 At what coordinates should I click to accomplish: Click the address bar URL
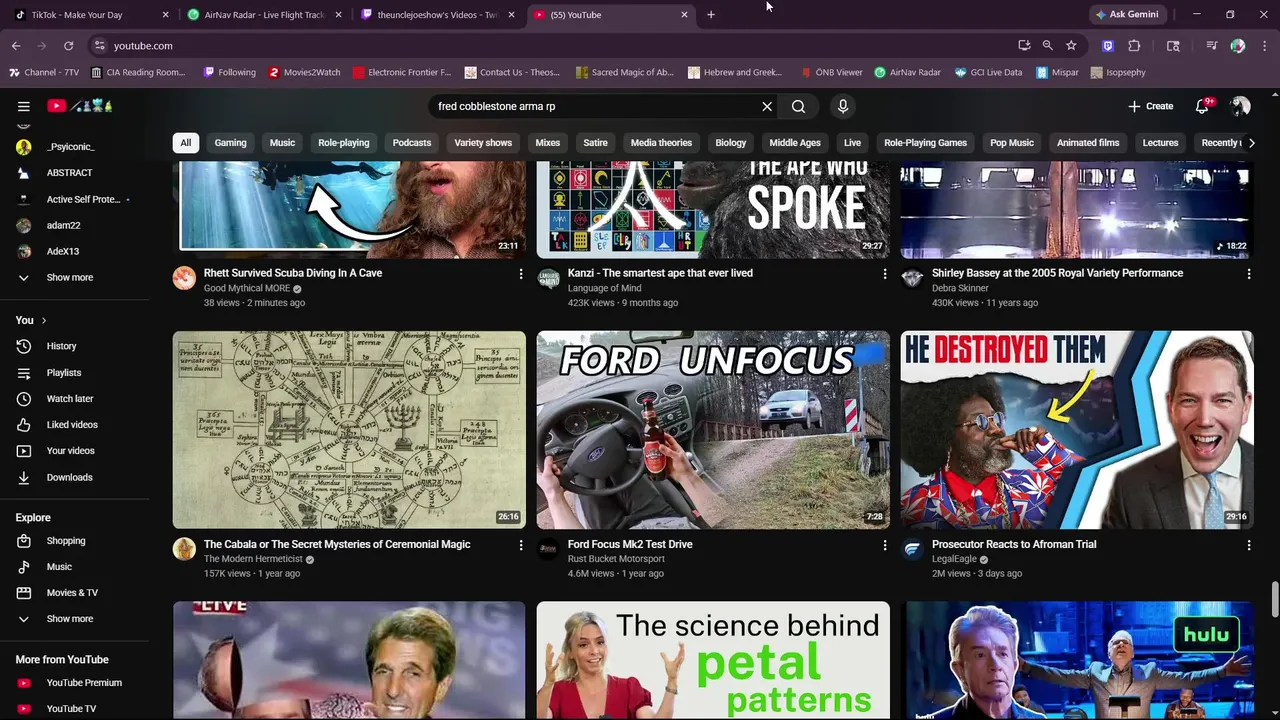[x=143, y=46]
